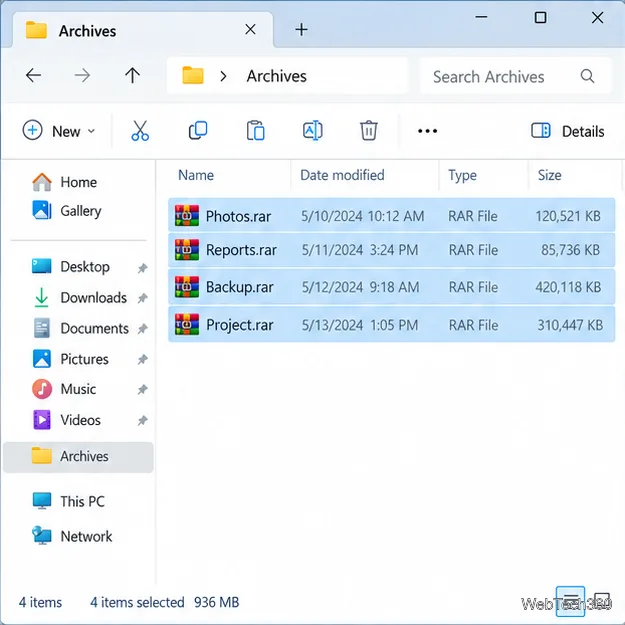Click the Rename icon in toolbar
The image size is (625, 625).
pos(313,131)
